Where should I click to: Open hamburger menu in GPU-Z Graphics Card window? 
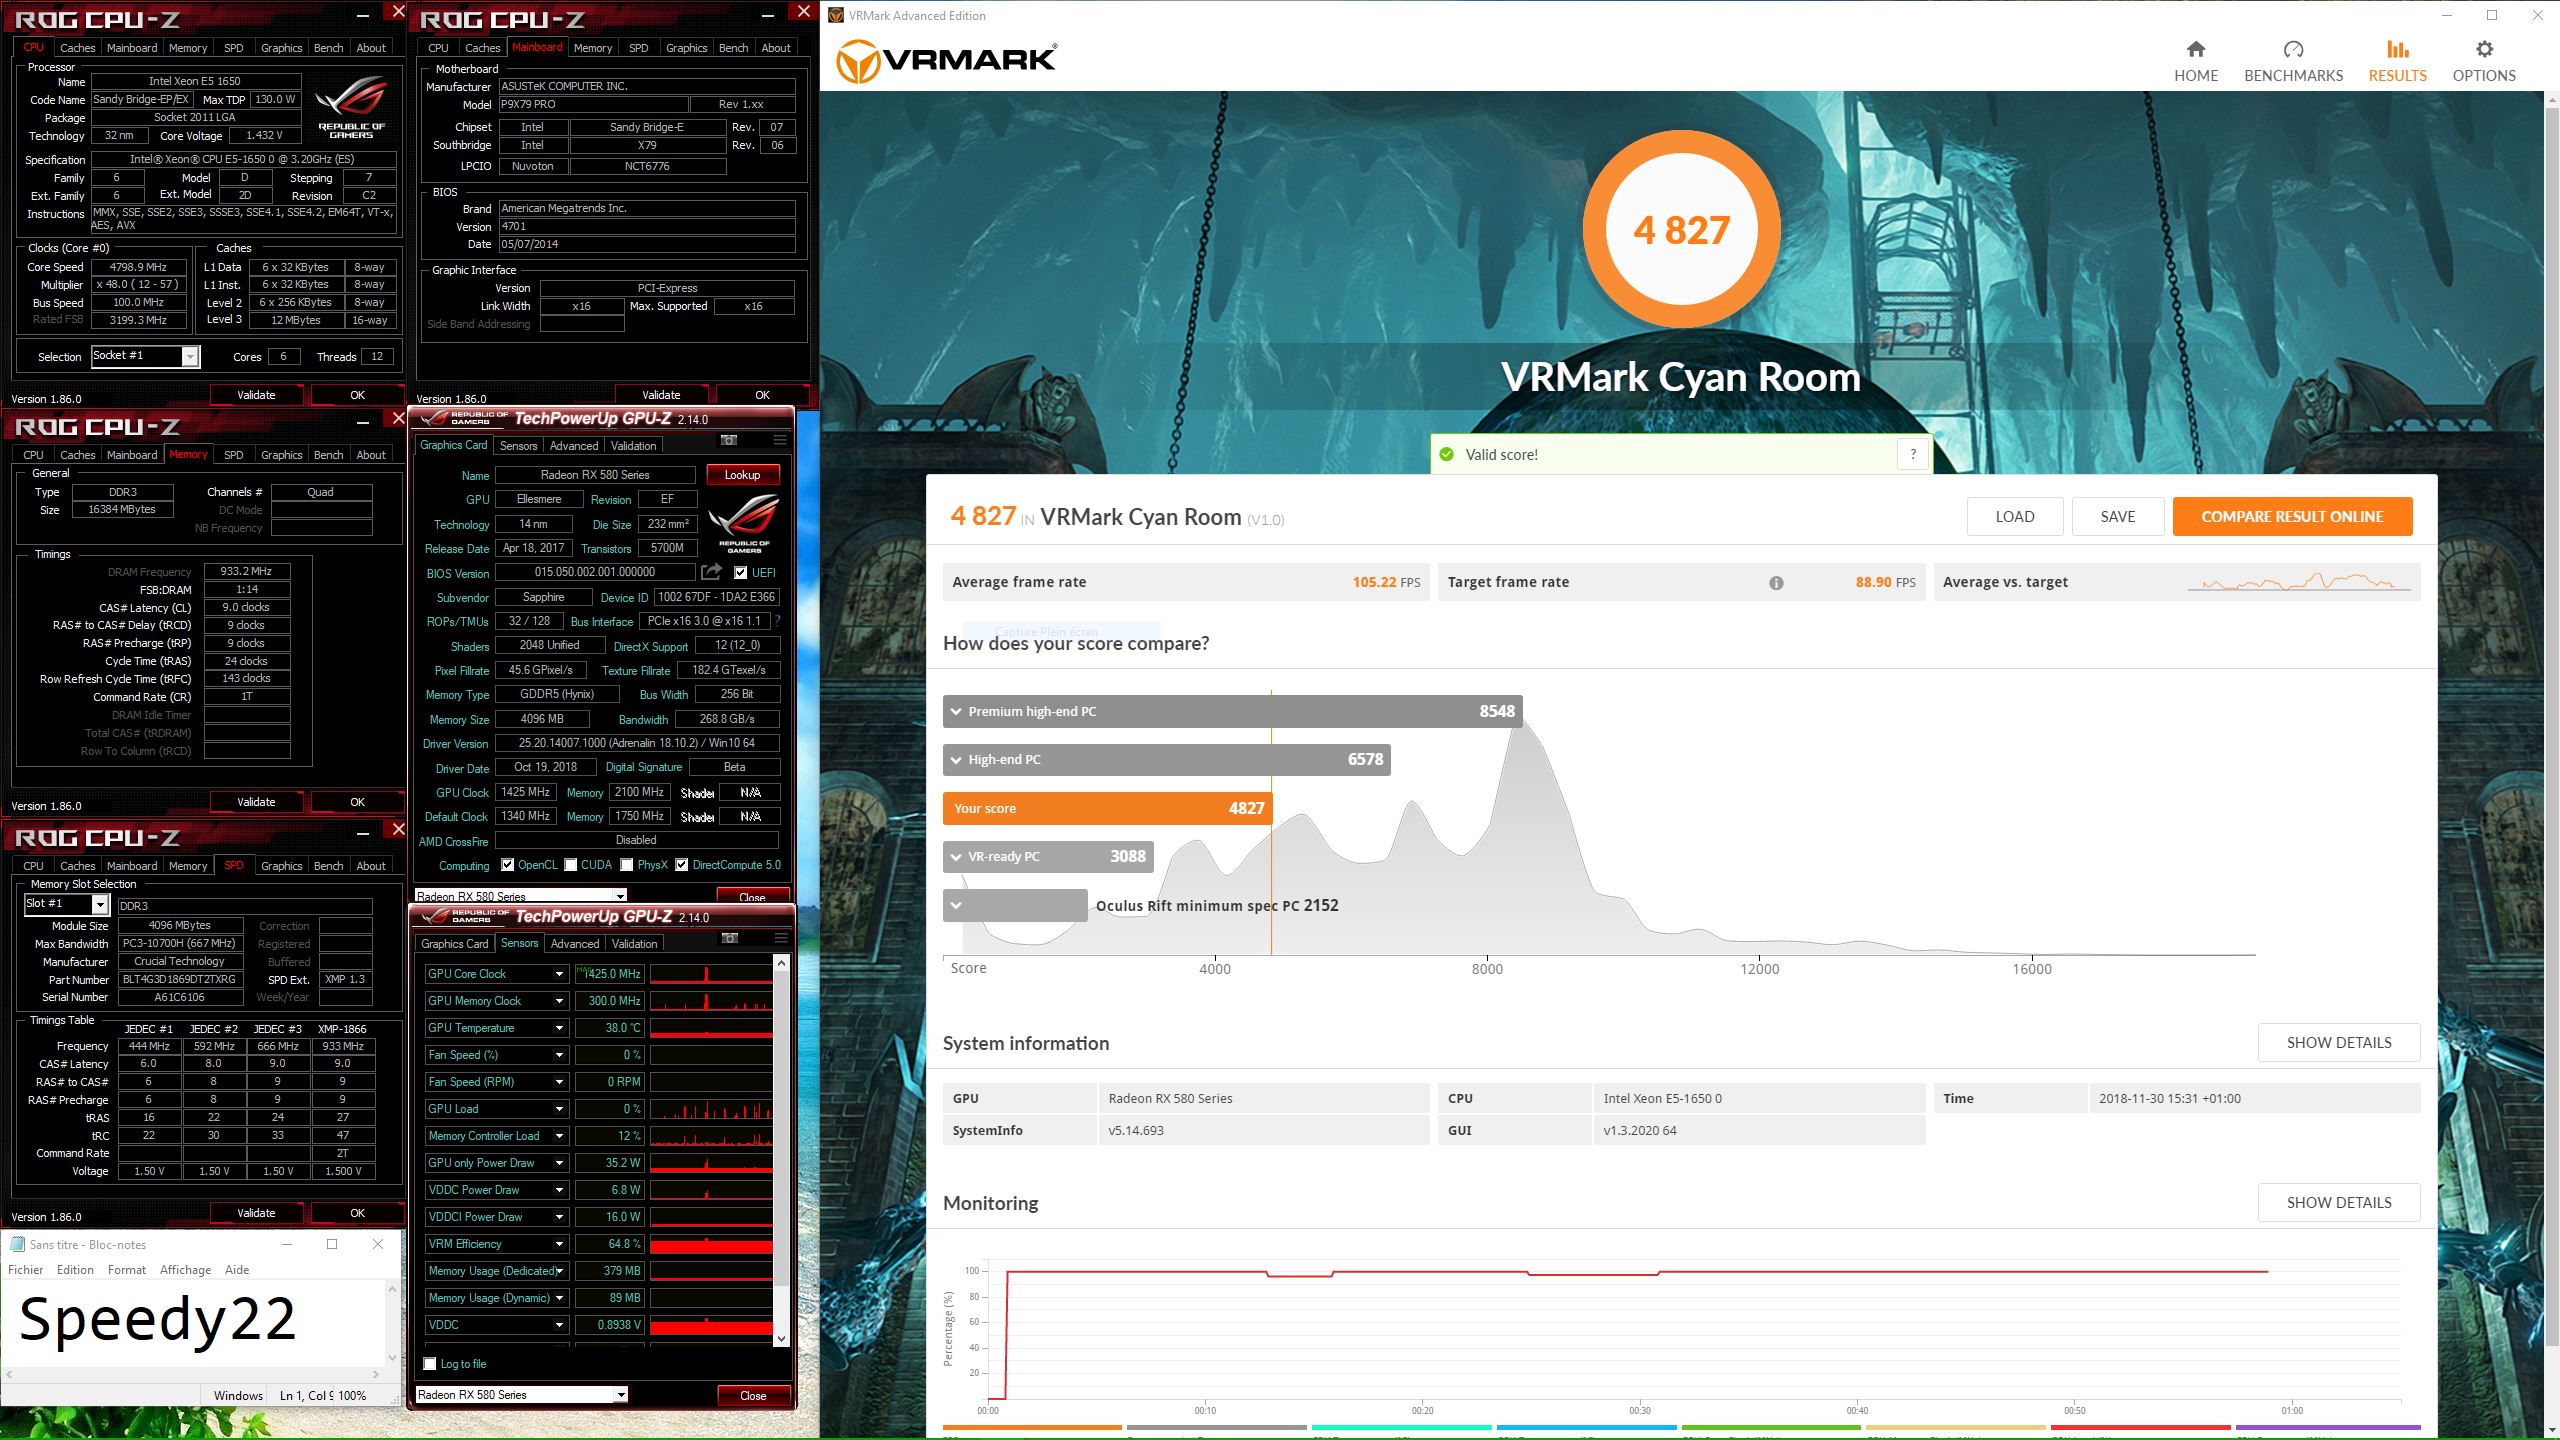click(780, 440)
